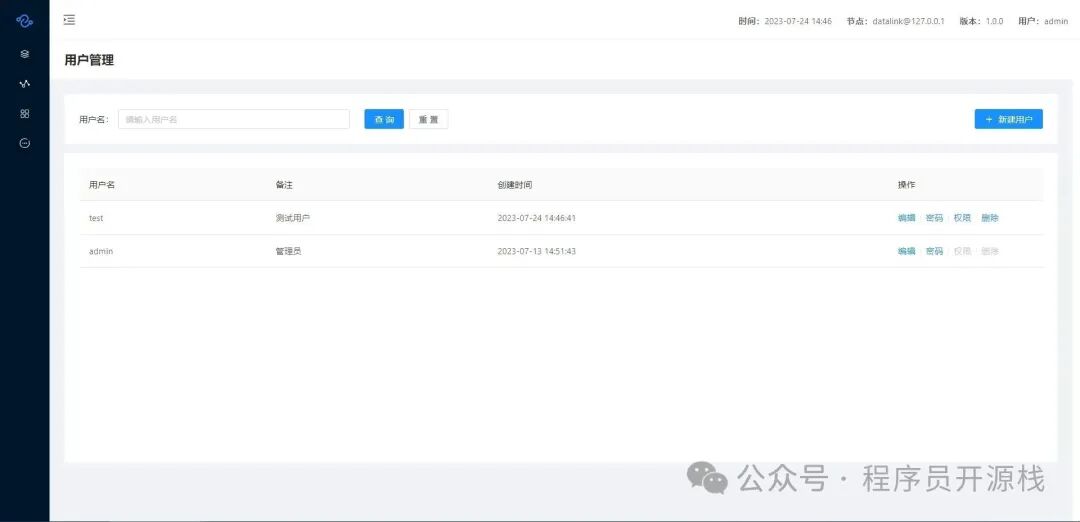1080x522 pixels.
Task: Click the 创建时间 column header
Action: click(x=515, y=185)
